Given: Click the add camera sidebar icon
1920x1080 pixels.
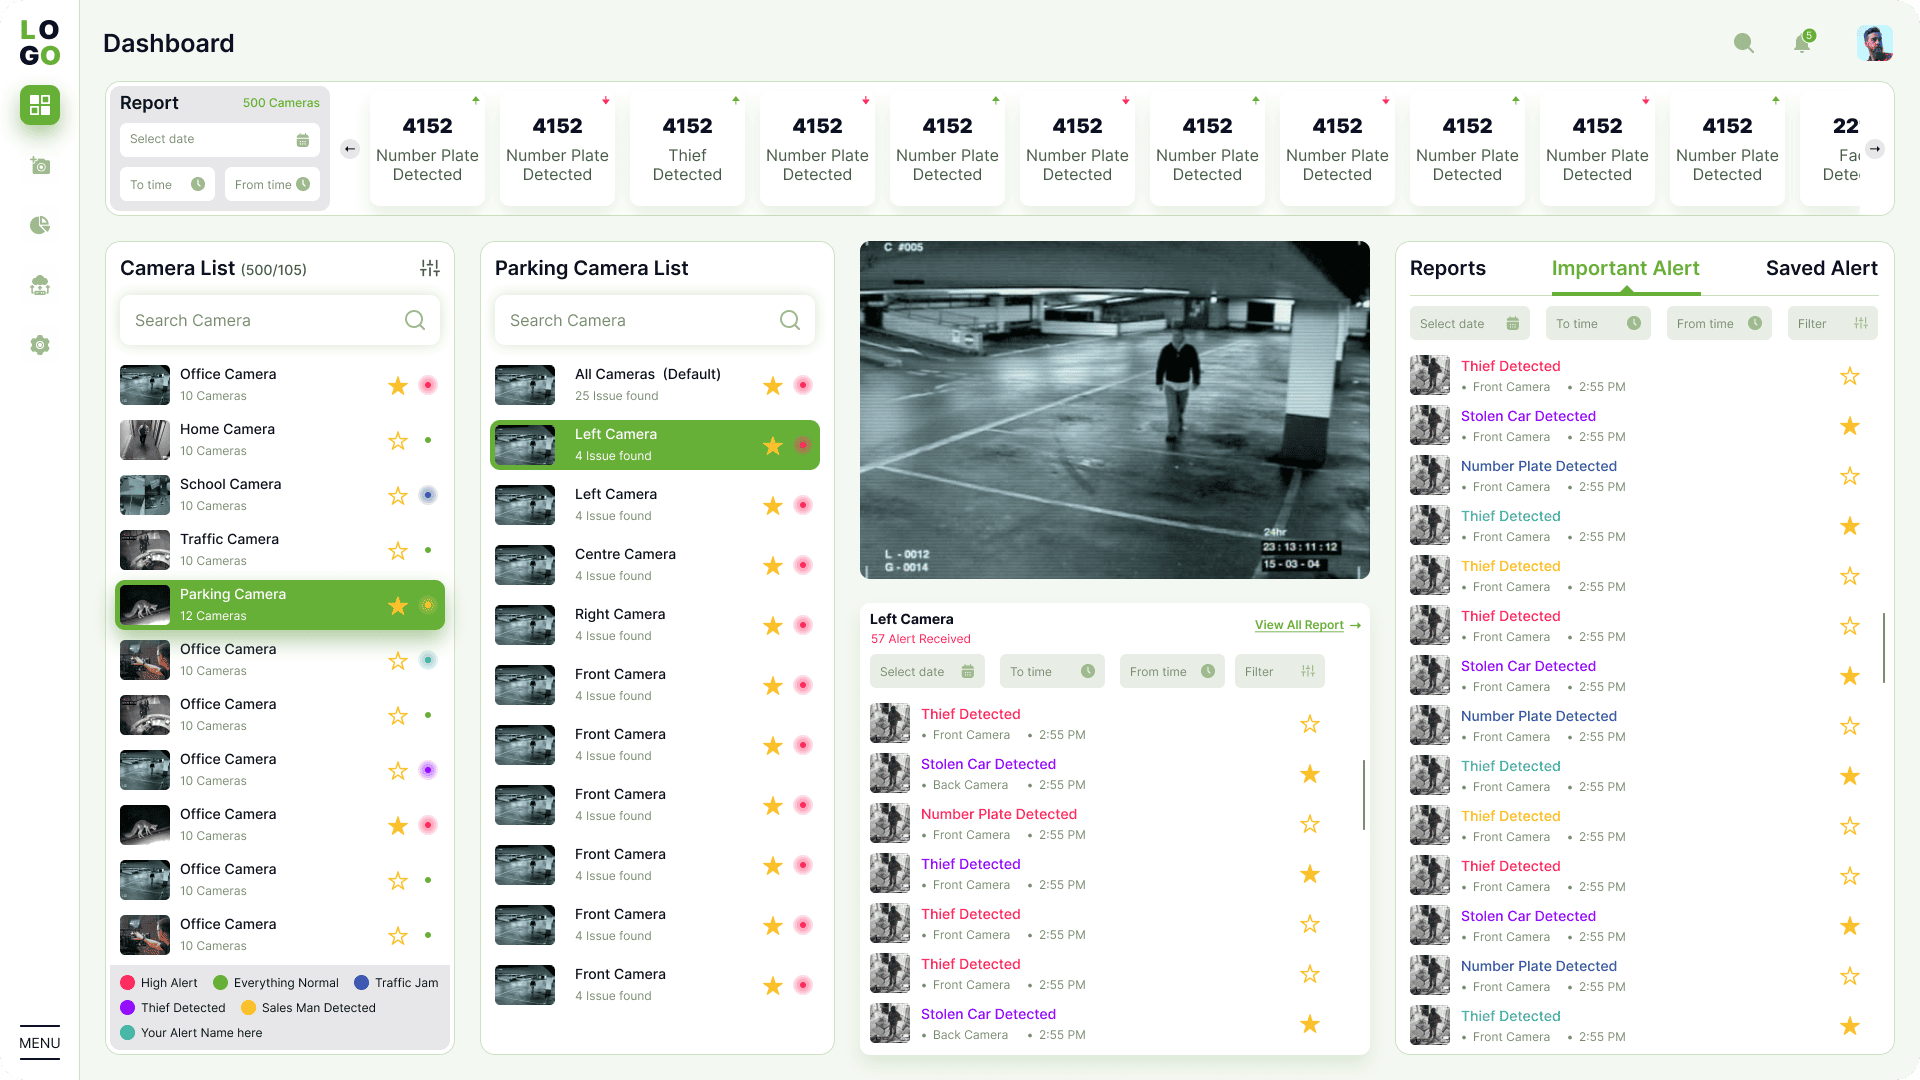Looking at the screenshot, I should [x=40, y=165].
